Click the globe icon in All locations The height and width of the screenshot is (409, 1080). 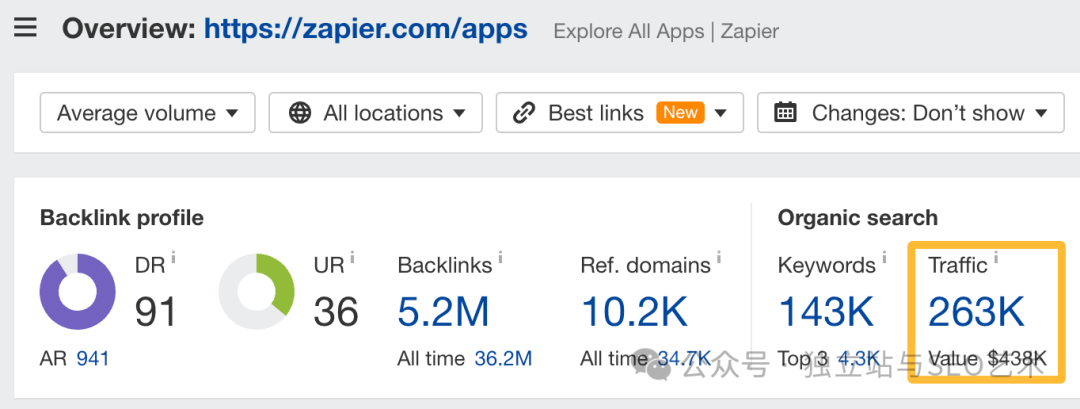[300, 113]
